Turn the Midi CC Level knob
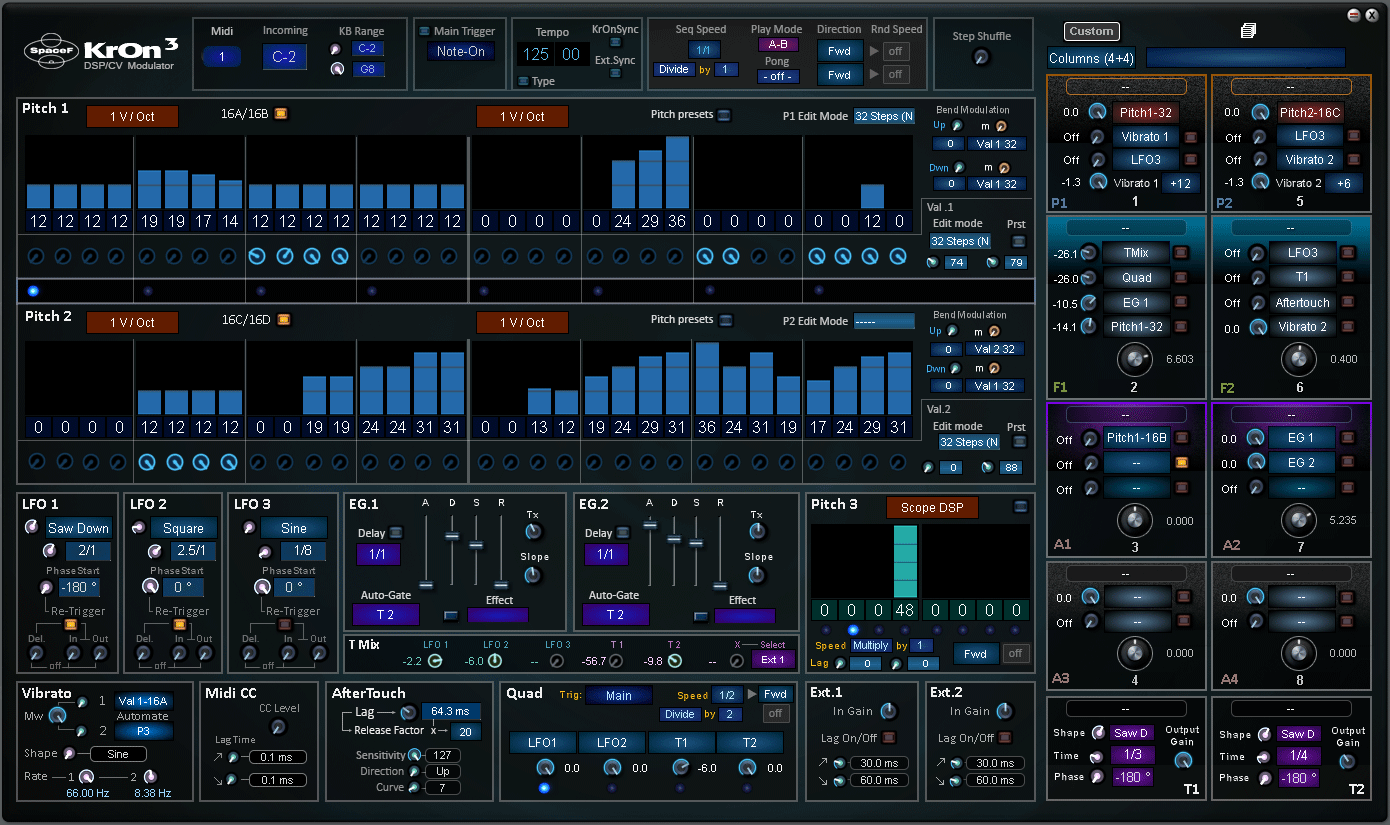 (279, 727)
